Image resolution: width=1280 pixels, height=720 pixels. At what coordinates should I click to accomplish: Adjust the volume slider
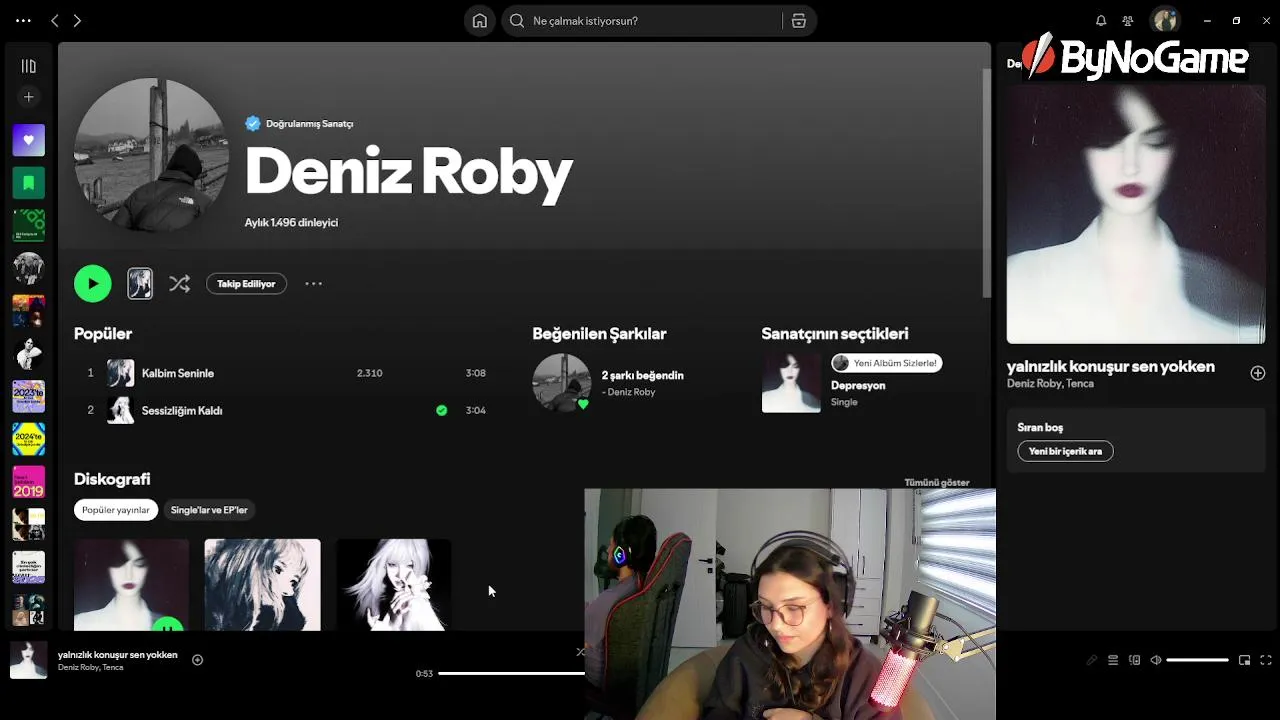(1197, 660)
